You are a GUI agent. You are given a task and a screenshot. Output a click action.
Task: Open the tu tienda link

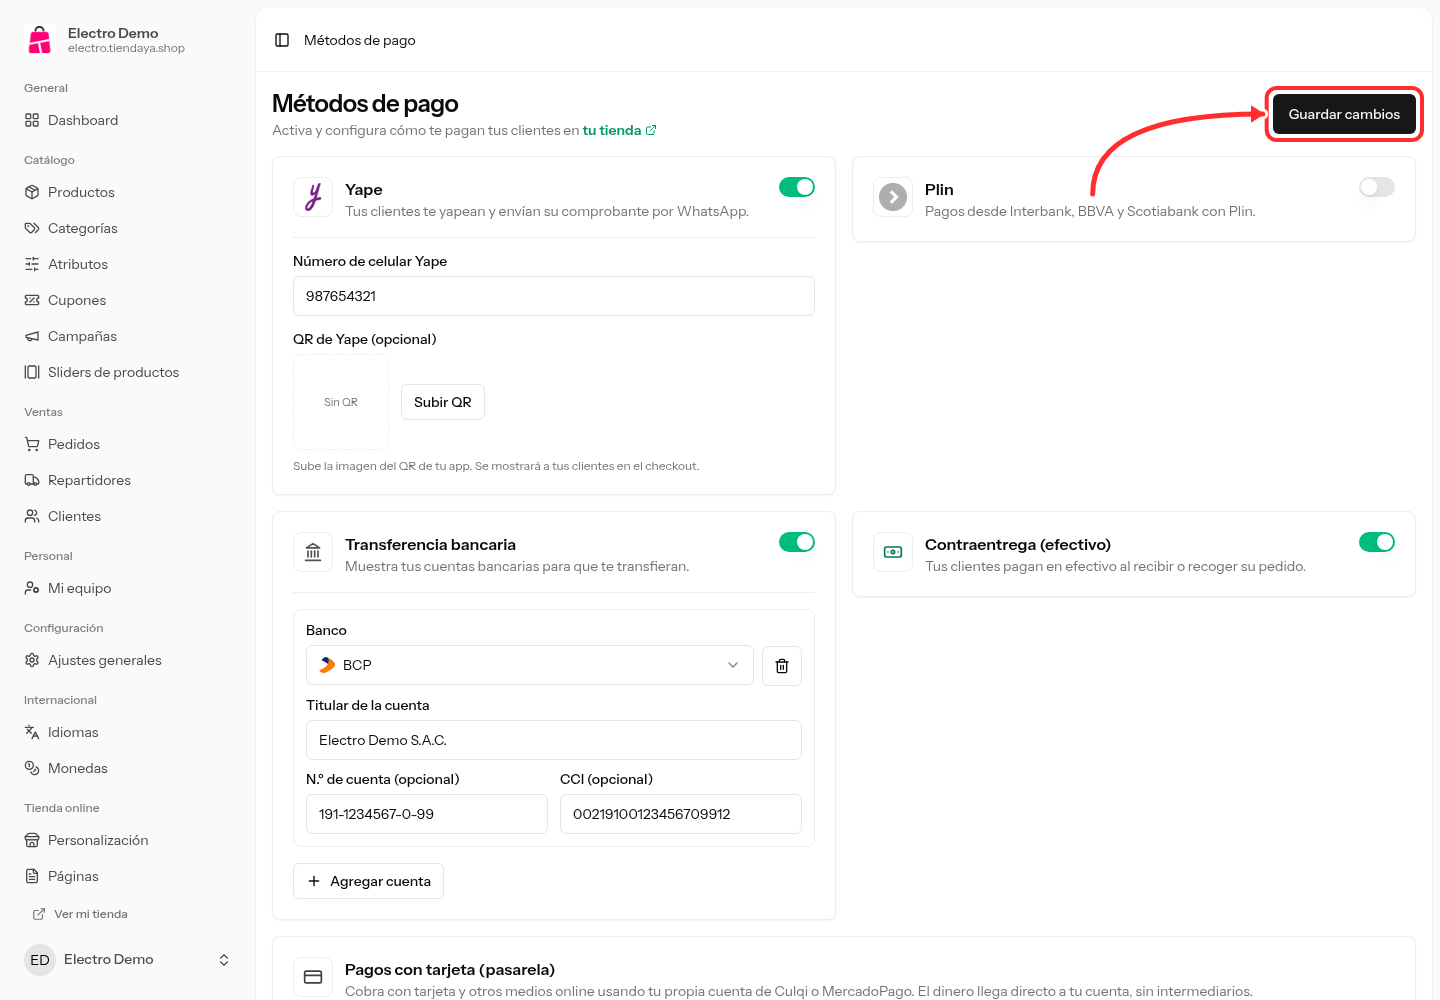tap(620, 130)
